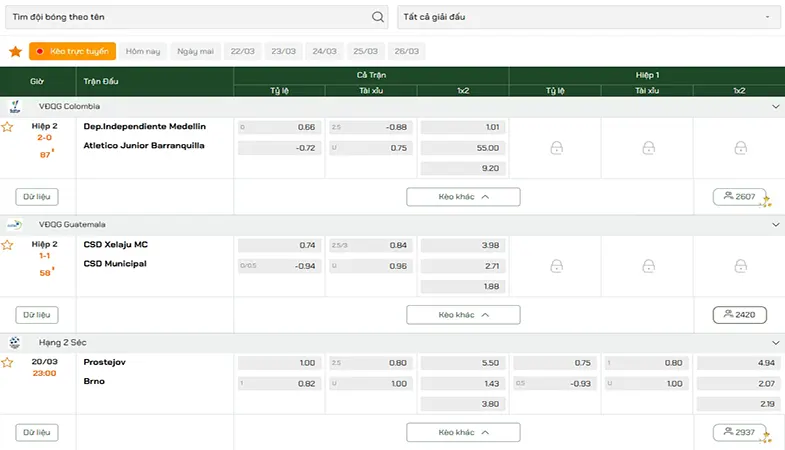Expand Kèo khác for Medellin match
The image size is (785, 450).
coord(463,197)
